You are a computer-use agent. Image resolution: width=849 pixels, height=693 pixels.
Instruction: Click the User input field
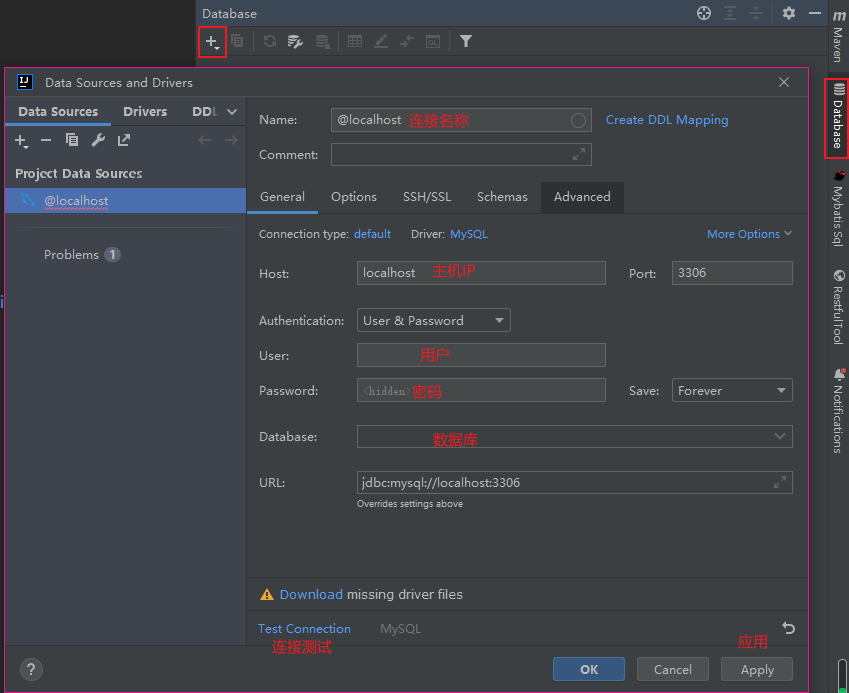481,355
